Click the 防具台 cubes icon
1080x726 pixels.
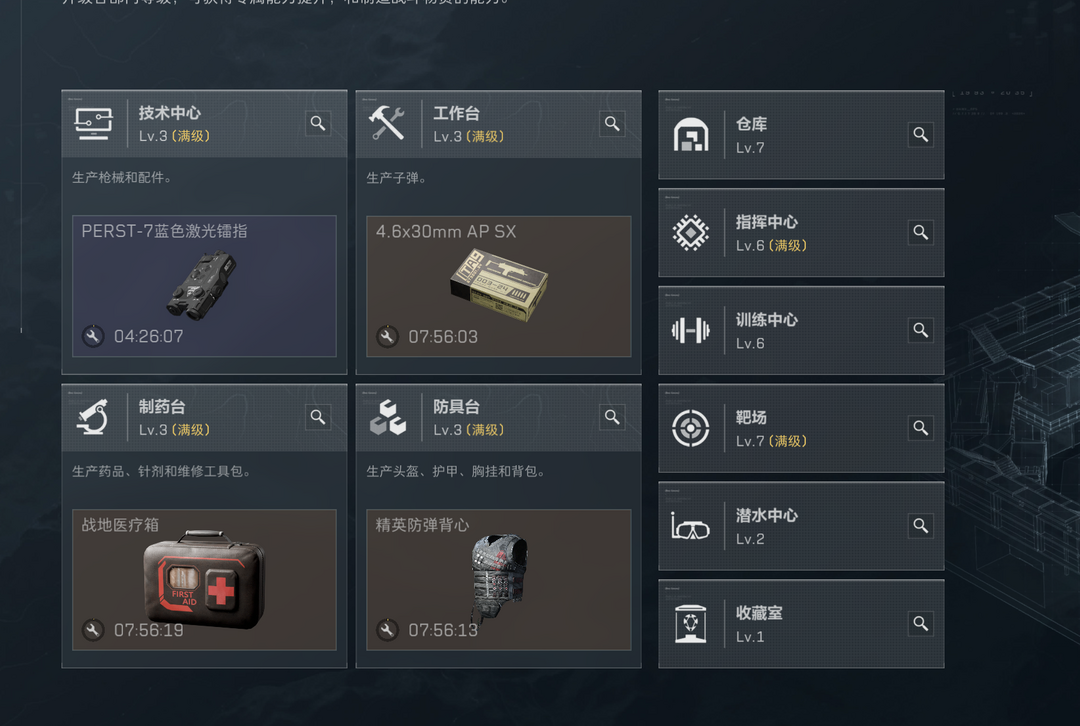click(x=388, y=417)
